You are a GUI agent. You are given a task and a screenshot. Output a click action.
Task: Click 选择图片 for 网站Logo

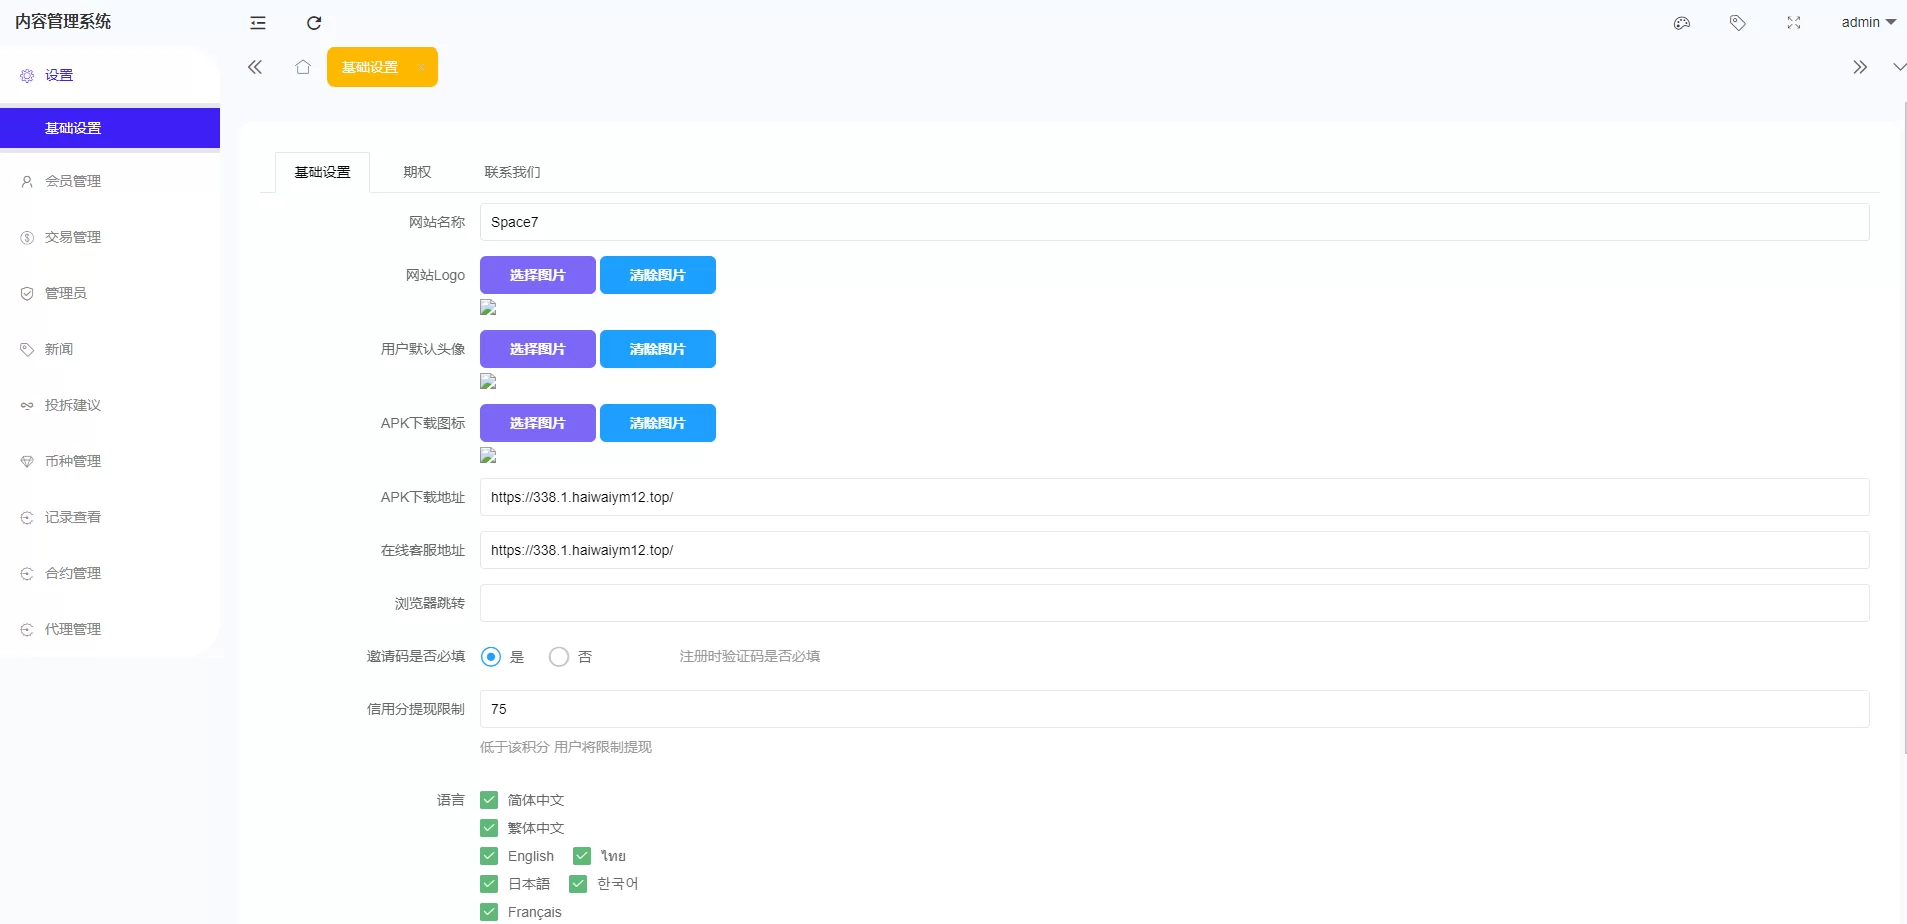(538, 275)
